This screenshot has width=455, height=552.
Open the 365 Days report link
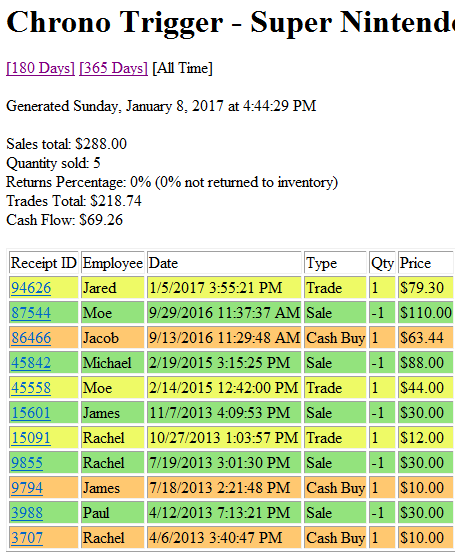pos(113,68)
